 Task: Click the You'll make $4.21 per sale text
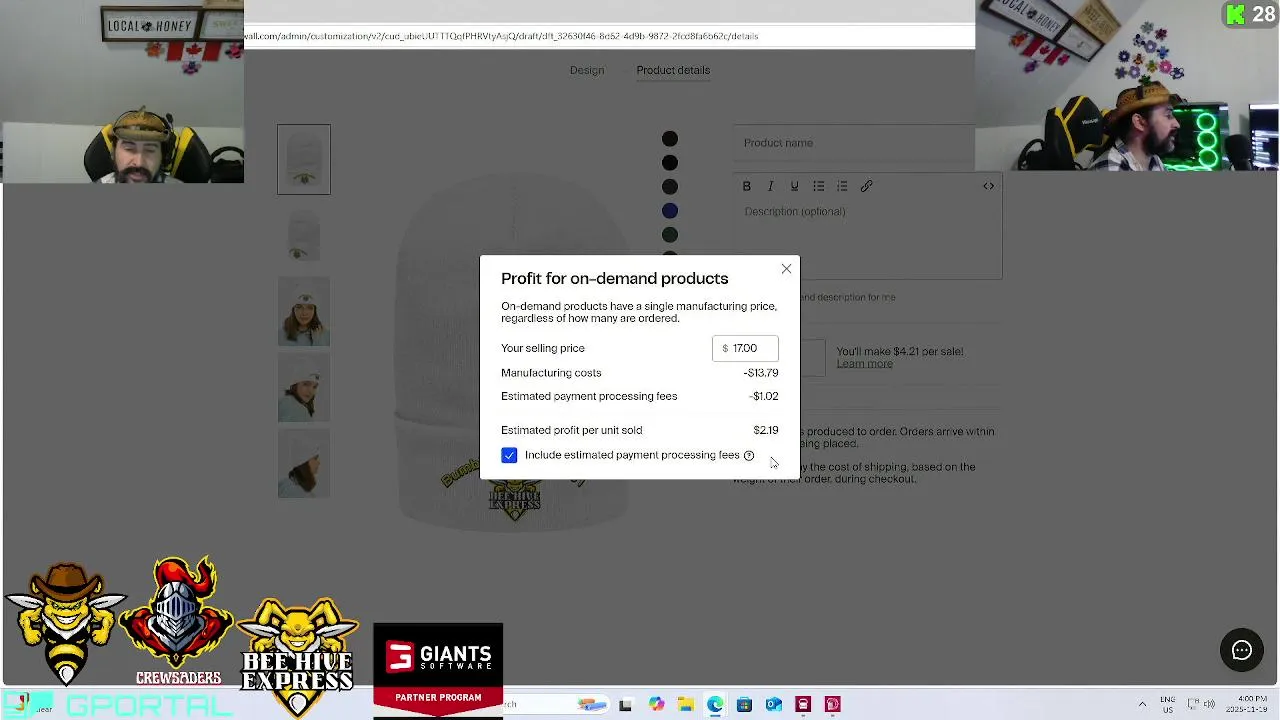coord(900,352)
